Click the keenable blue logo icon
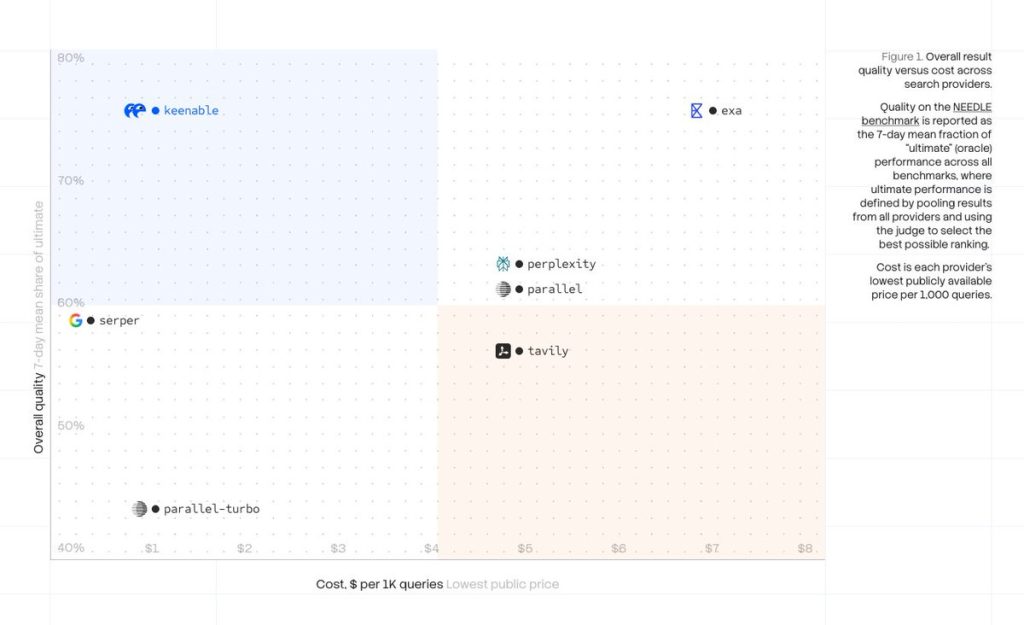 click(x=135, y=110)
